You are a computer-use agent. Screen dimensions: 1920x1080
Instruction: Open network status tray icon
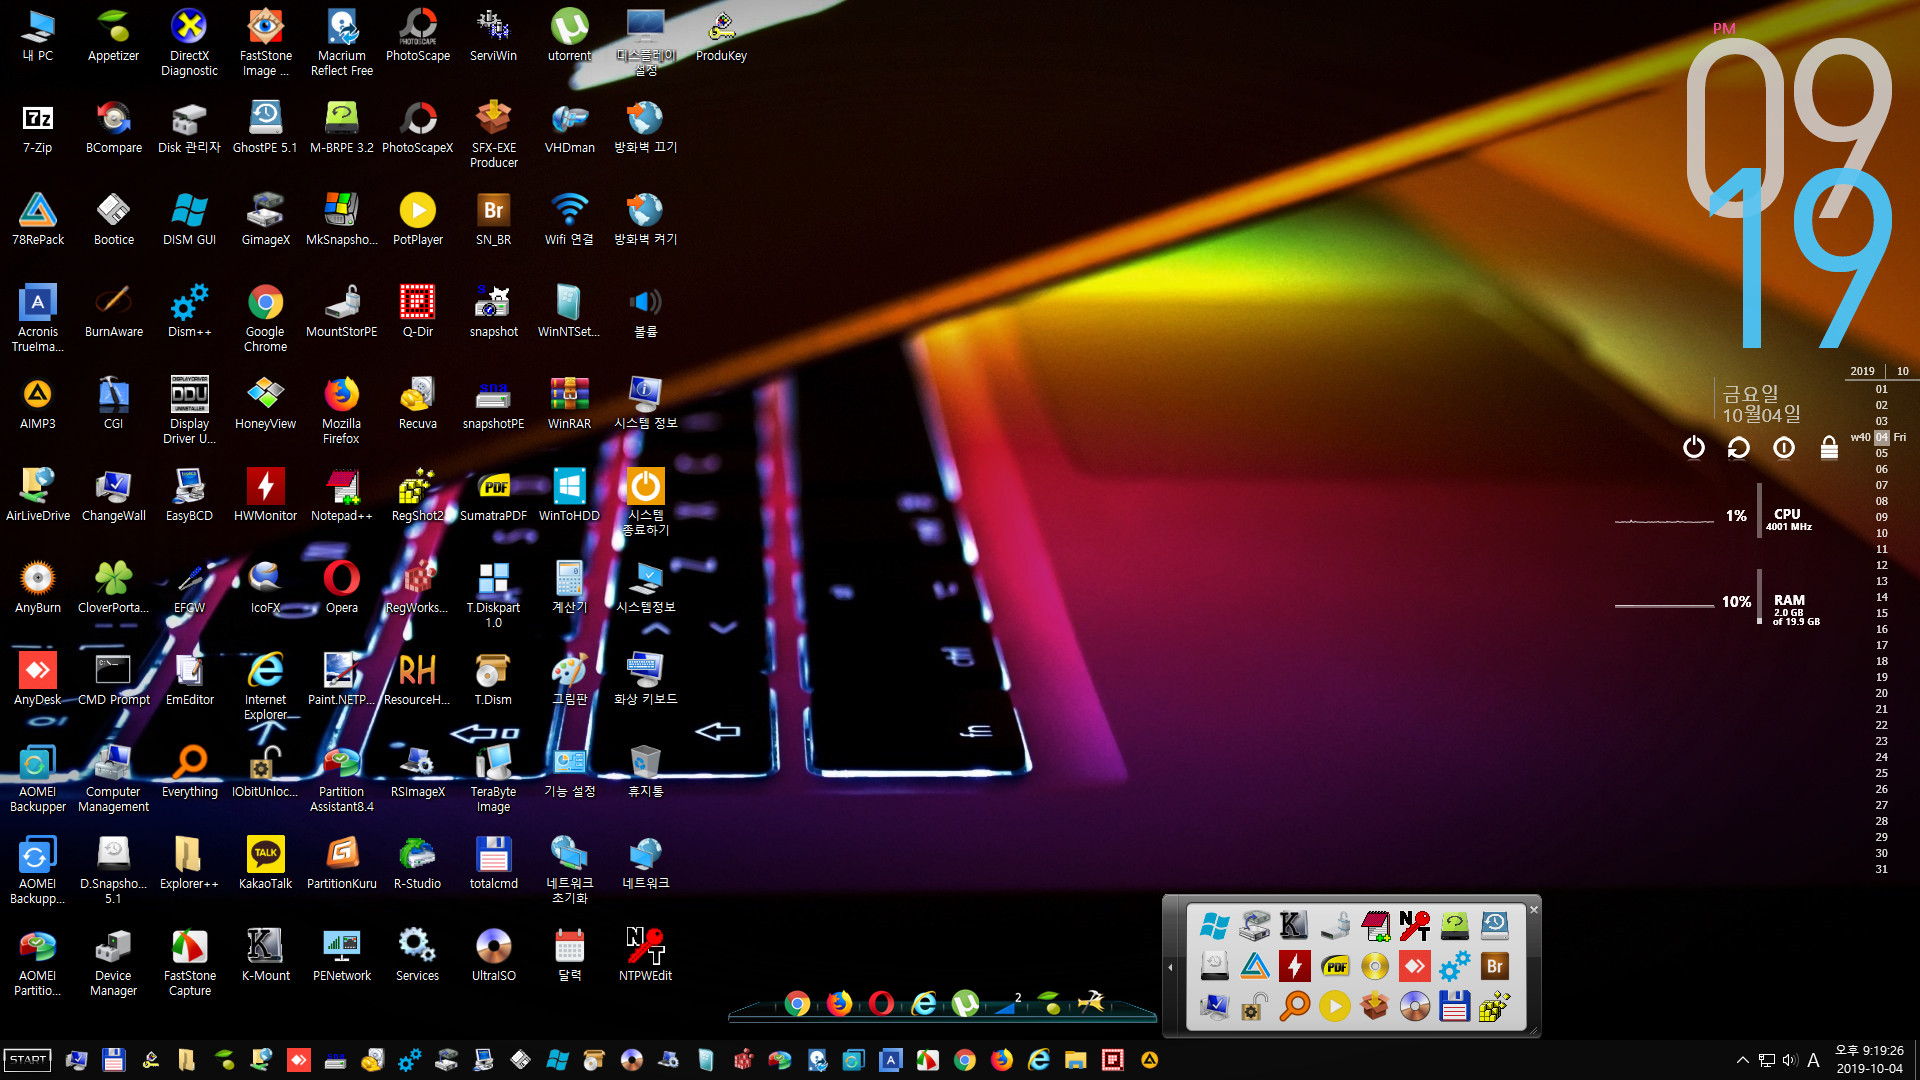pos(1767,1060)
